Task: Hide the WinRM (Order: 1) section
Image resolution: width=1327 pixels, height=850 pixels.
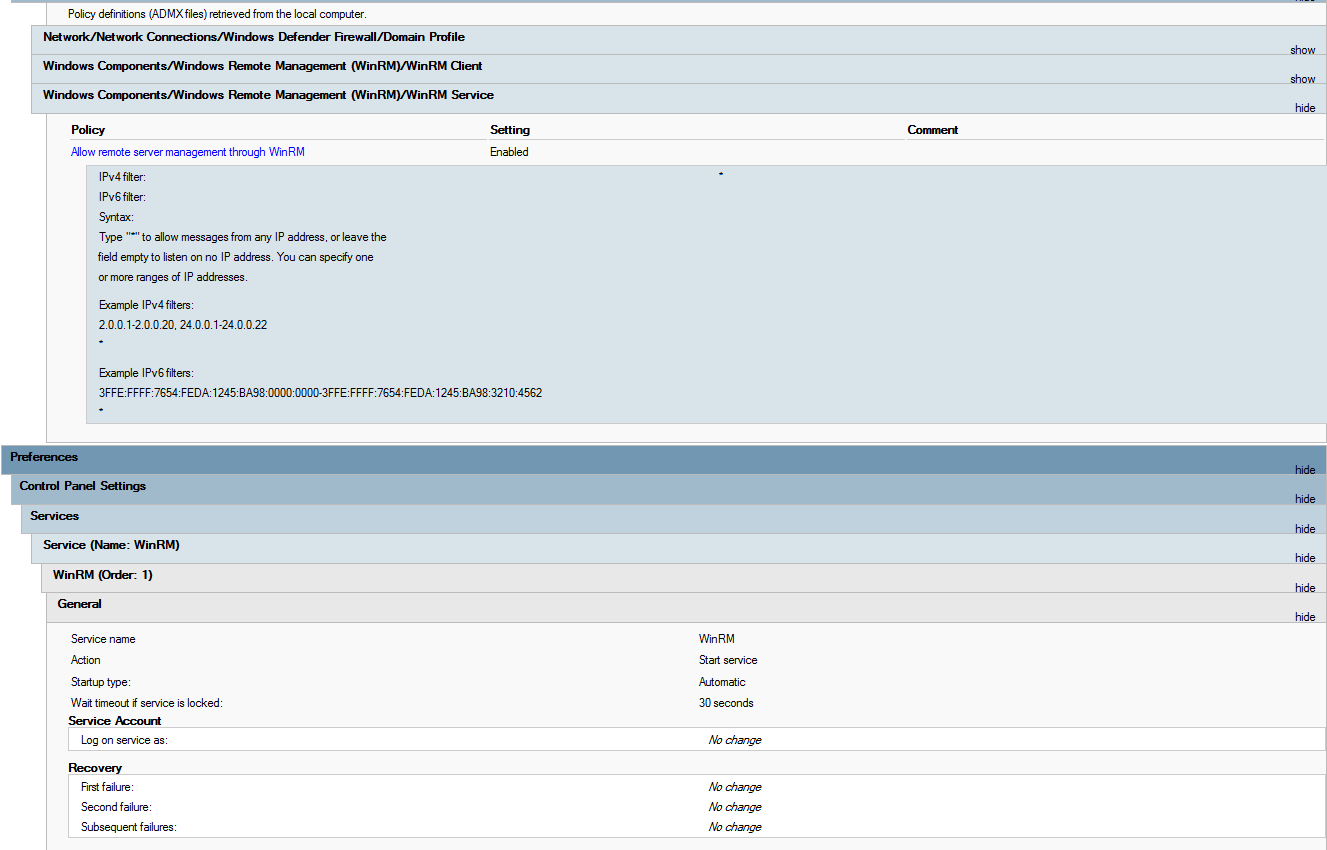Action: (1305, 588)
